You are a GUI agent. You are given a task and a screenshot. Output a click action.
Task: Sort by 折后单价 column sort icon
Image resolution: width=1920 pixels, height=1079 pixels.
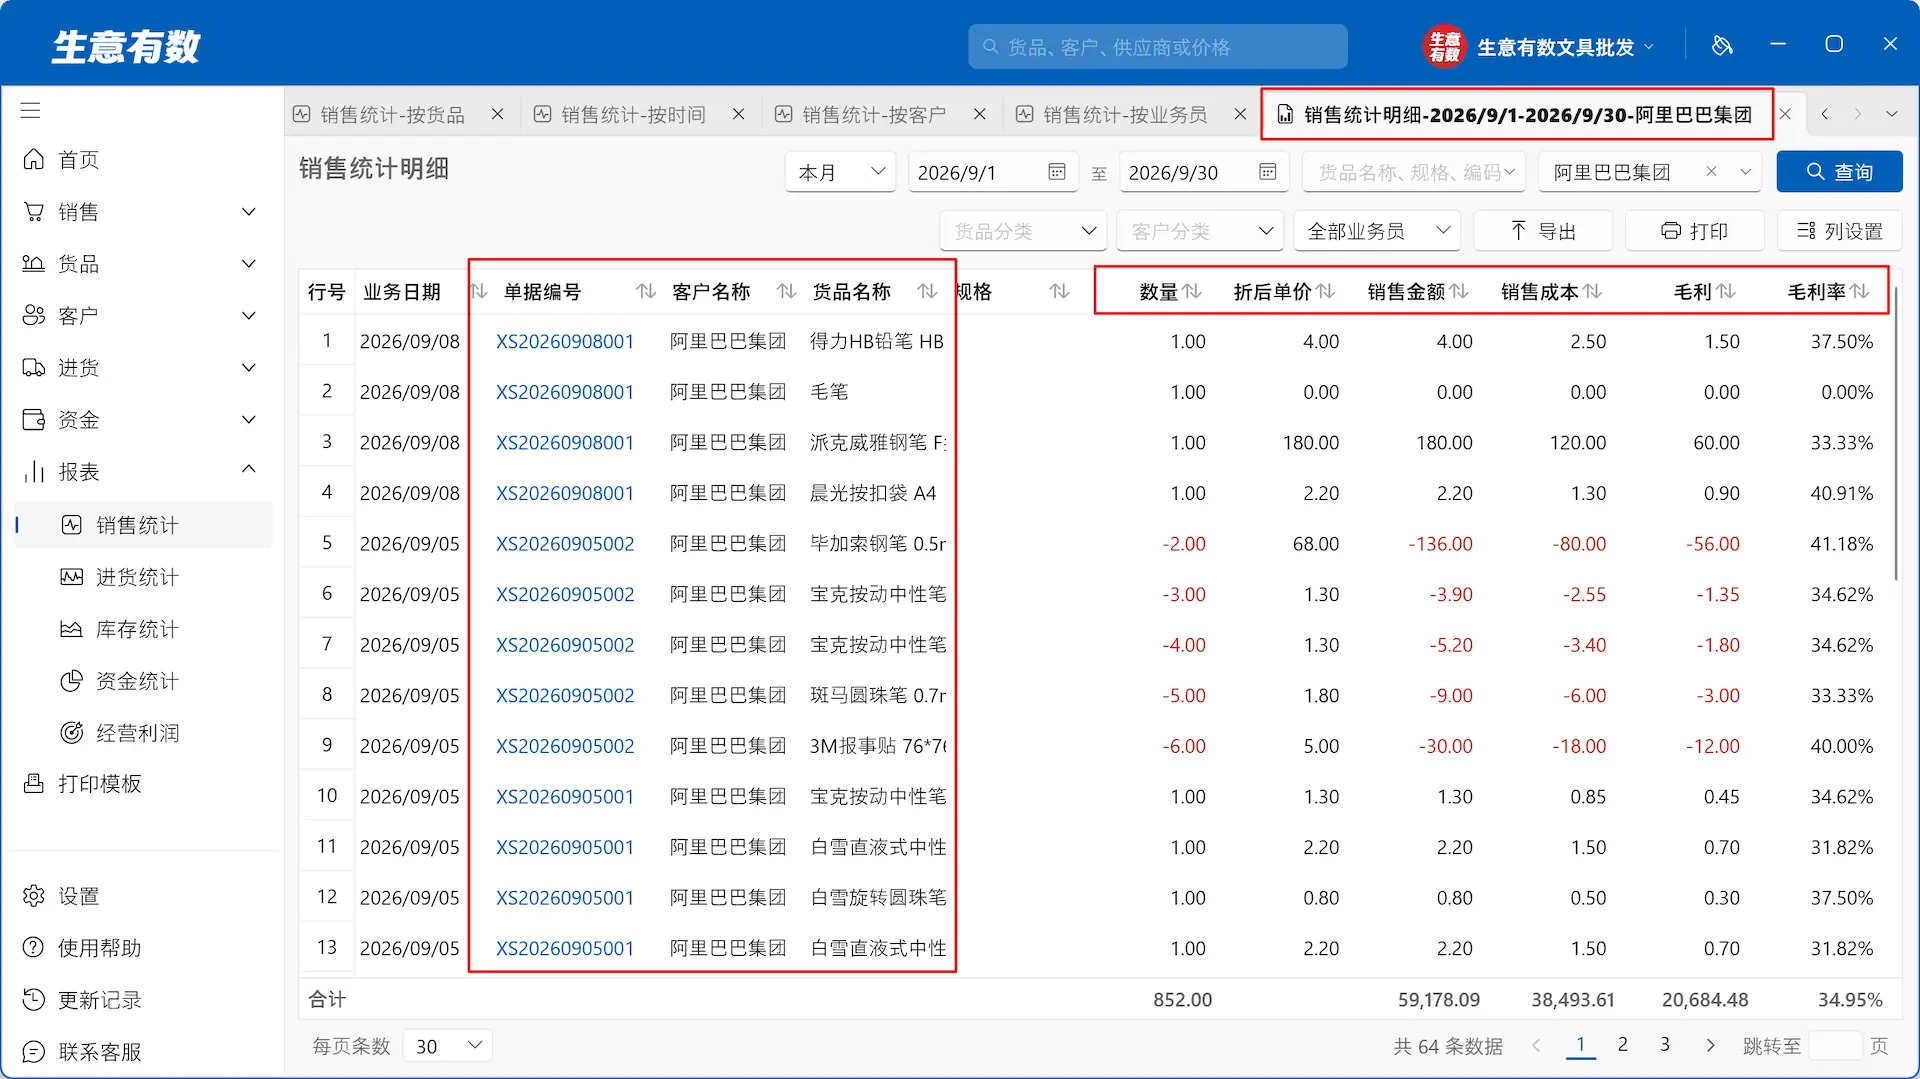click(x=1326, y=291)
